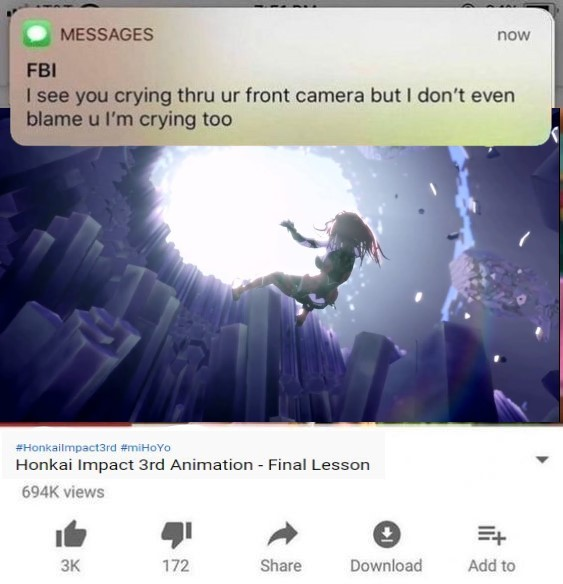Click the 'Share' text label
563x584 pixels.
pos(281,566)
